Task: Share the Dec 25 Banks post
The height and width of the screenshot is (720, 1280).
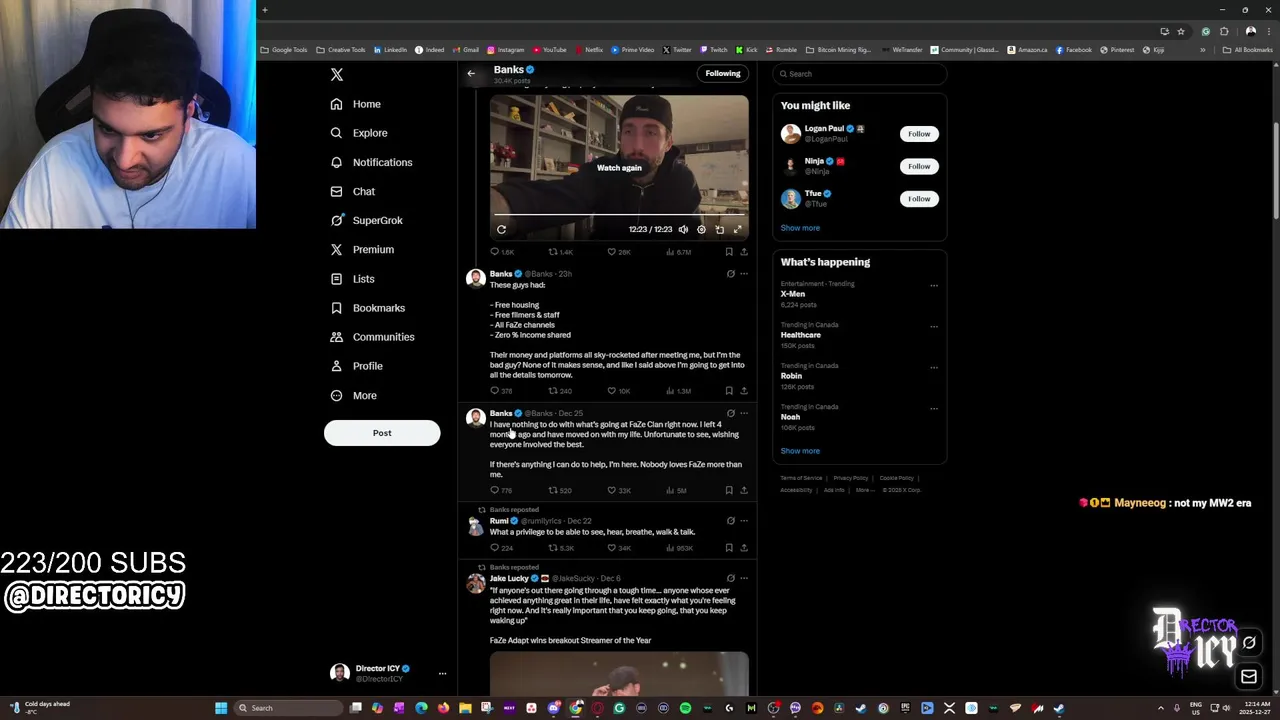Action: pyautogui.click(x=744, y=491)
